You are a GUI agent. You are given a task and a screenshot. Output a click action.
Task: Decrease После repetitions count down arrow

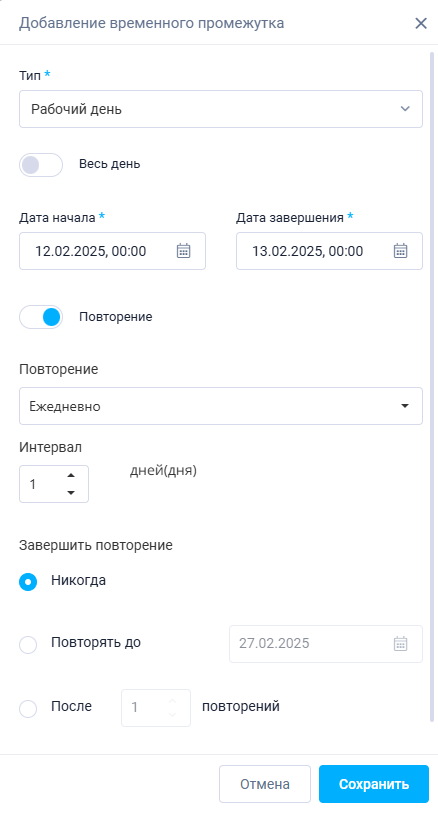[173, 715]
